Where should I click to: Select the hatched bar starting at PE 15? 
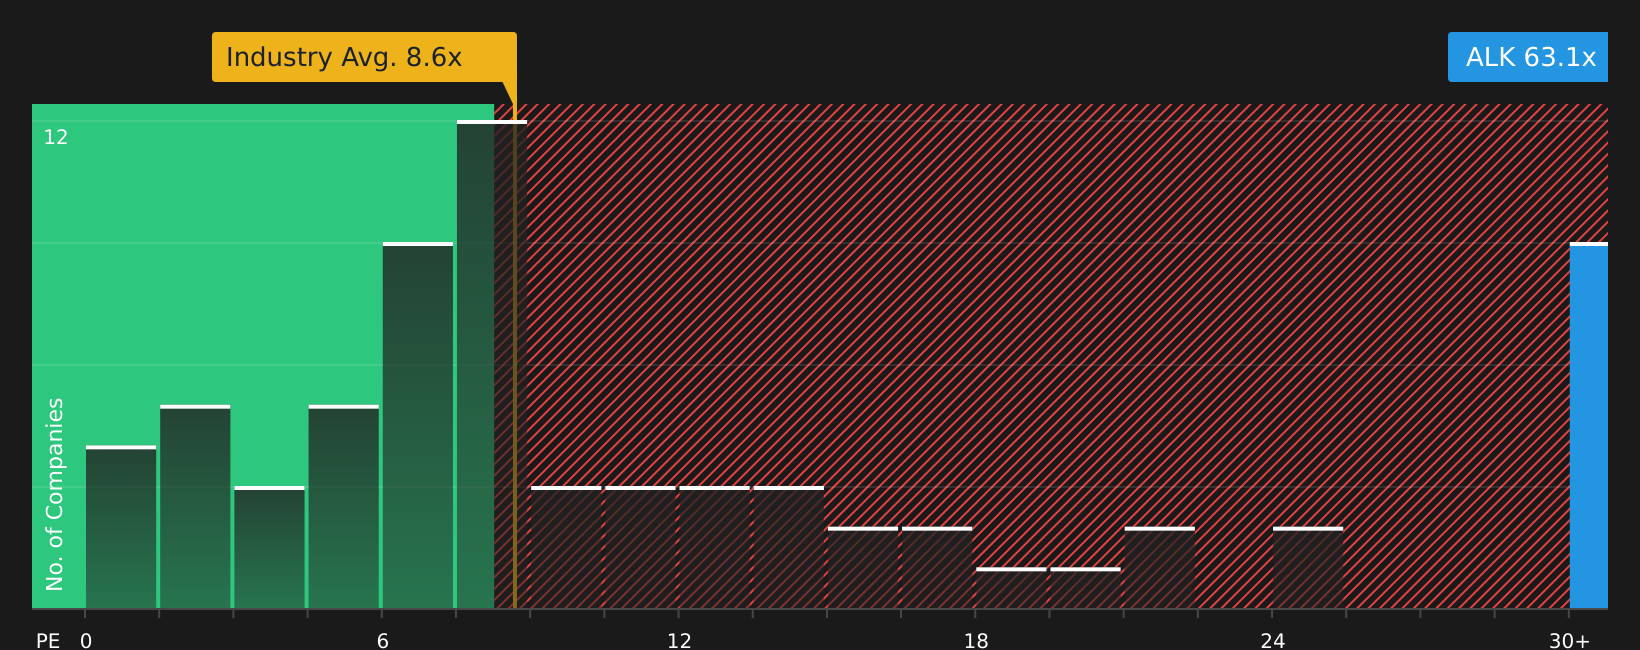[863, 568]
